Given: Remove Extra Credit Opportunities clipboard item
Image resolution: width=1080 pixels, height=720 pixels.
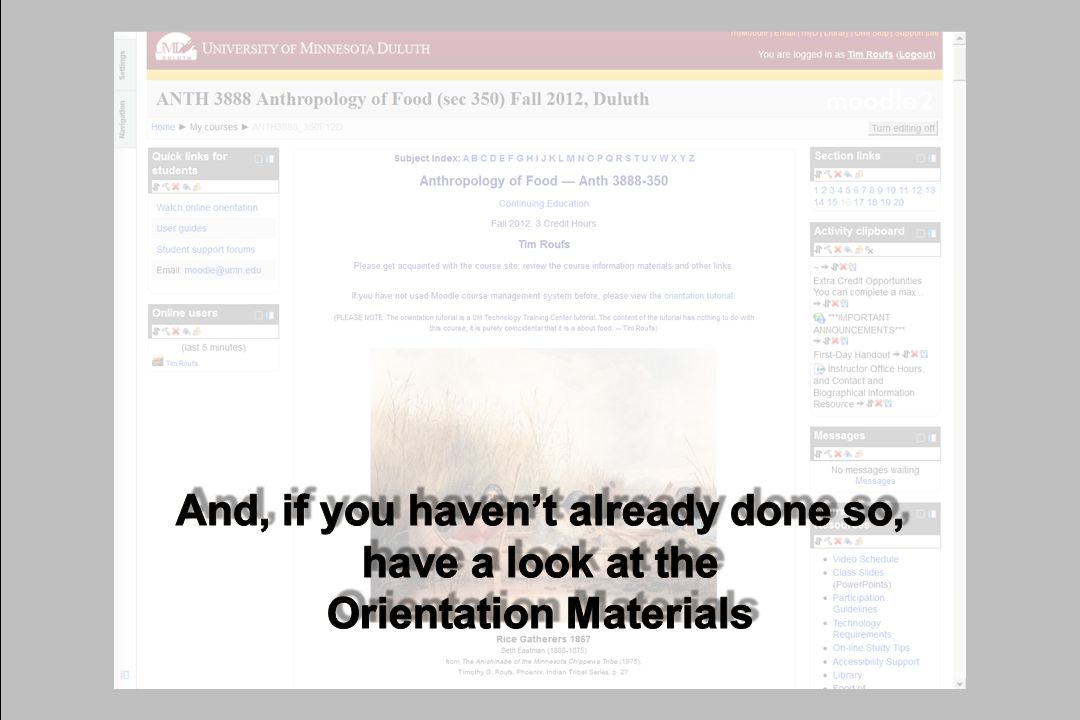Looking at the screenshot, I should pos(835,303).
